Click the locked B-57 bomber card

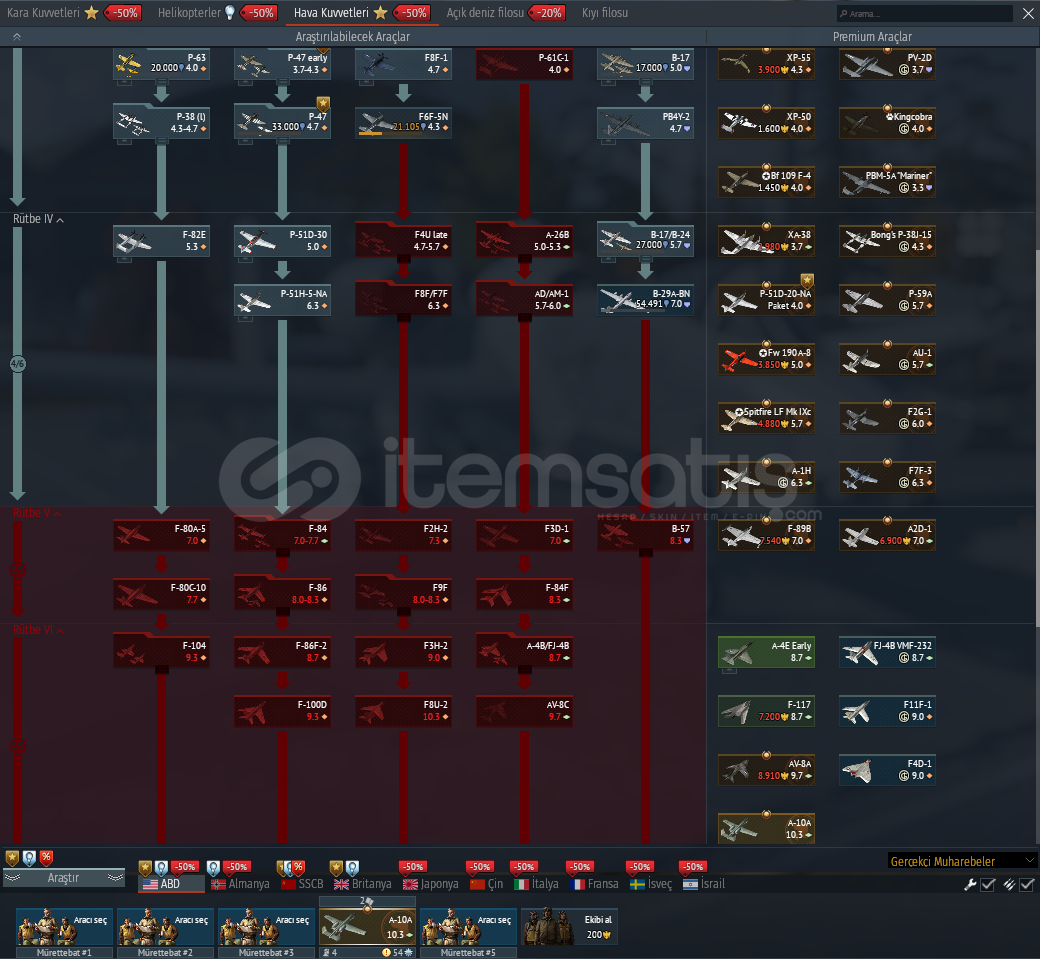coord(645,535)
